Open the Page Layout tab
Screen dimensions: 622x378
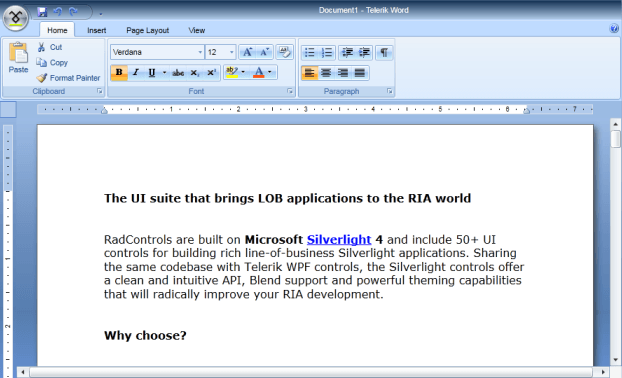(147, 30)
